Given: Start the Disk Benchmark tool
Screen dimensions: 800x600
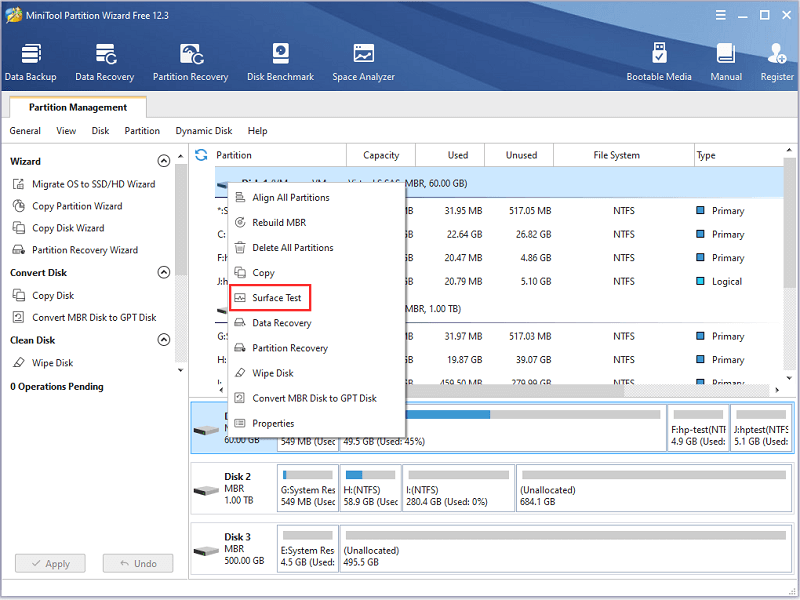Looking at the screenshot, I should [x=280, y=62].
